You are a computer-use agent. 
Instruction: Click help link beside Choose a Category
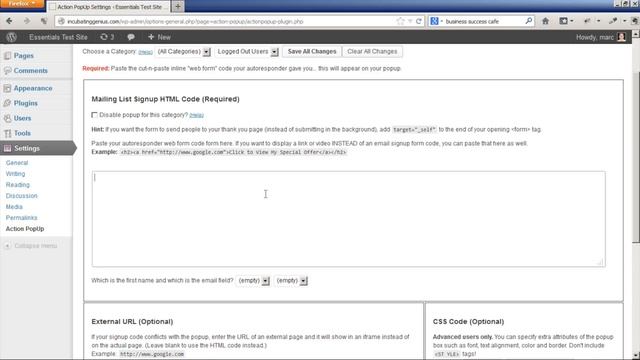click(x=145, y=52)
